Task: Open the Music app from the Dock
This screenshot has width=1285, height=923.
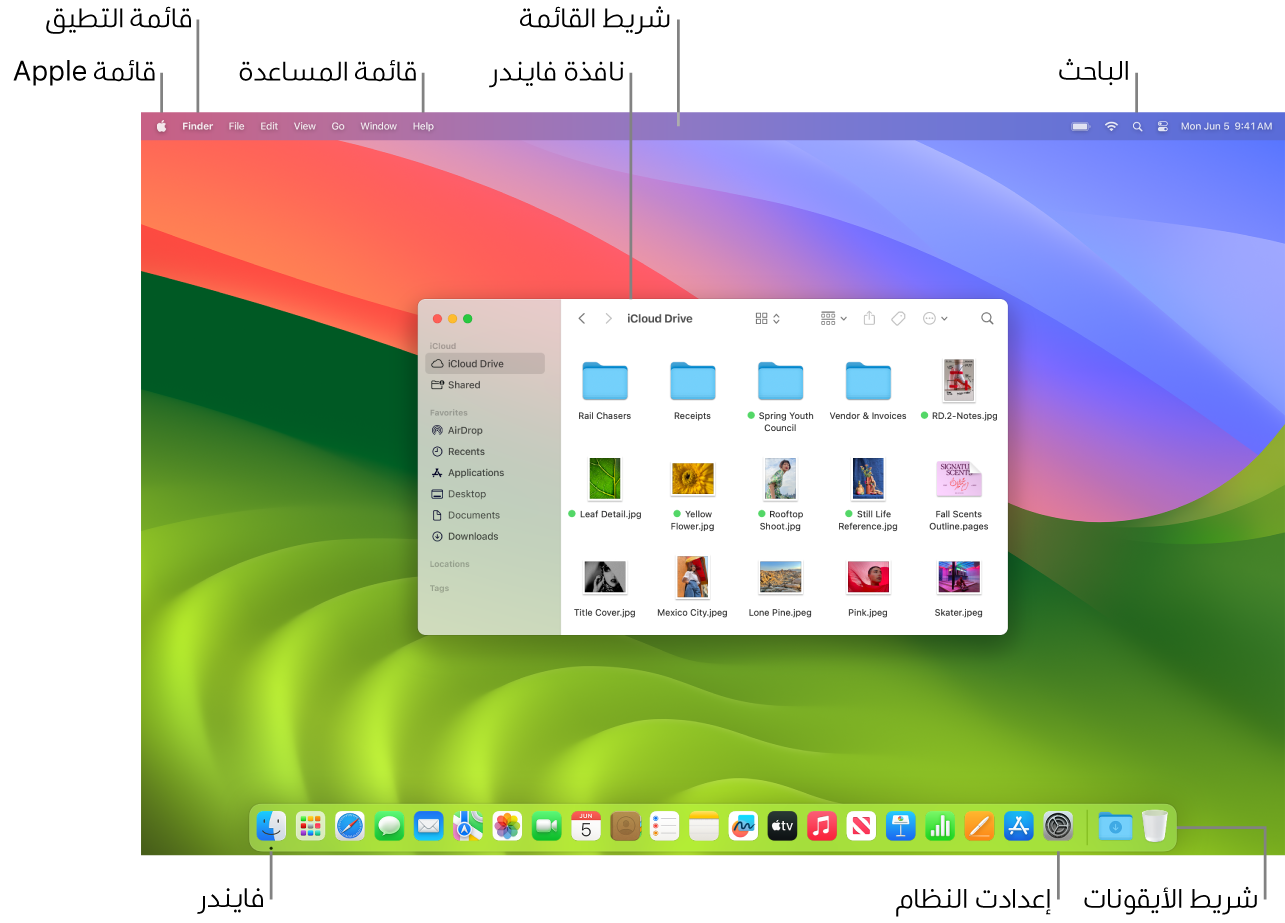Action: [x=821, y=826]
